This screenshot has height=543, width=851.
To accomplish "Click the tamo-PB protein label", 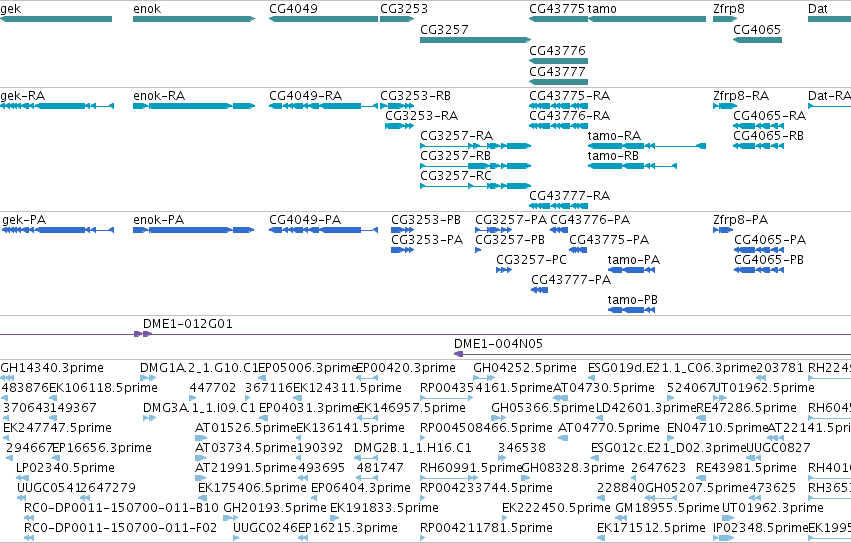I will point(633,300).
